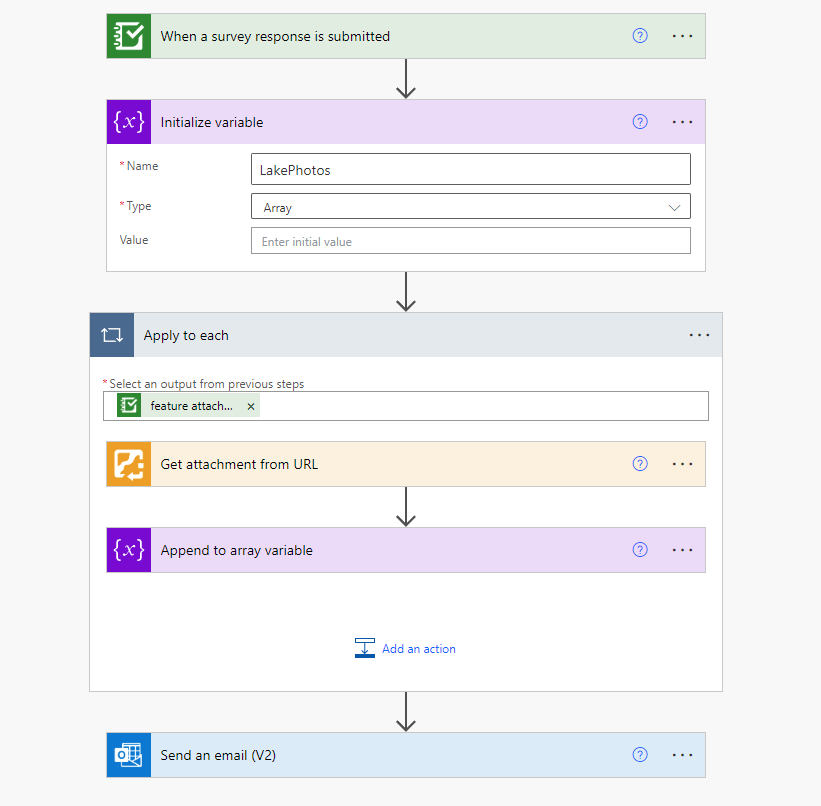The width and height of the screenshot is (821, 806).
Task: Open help for survey response trigger
Action: point(641,36)
